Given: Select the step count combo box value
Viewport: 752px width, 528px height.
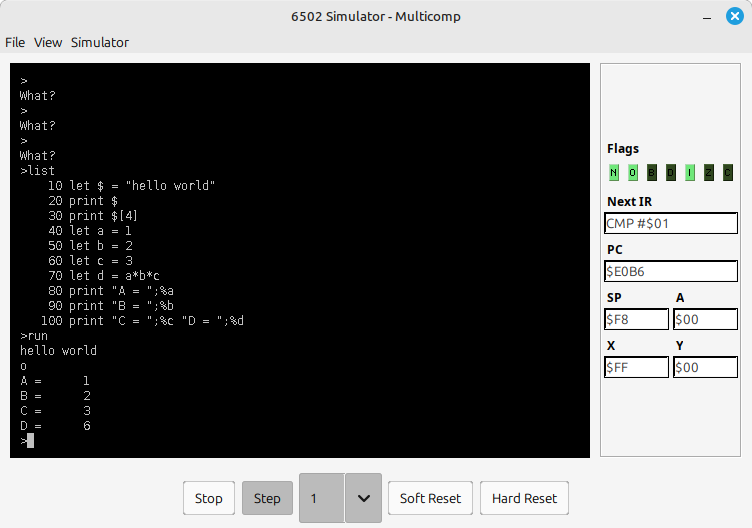Looking at the screenshot, I should point(322,498).
